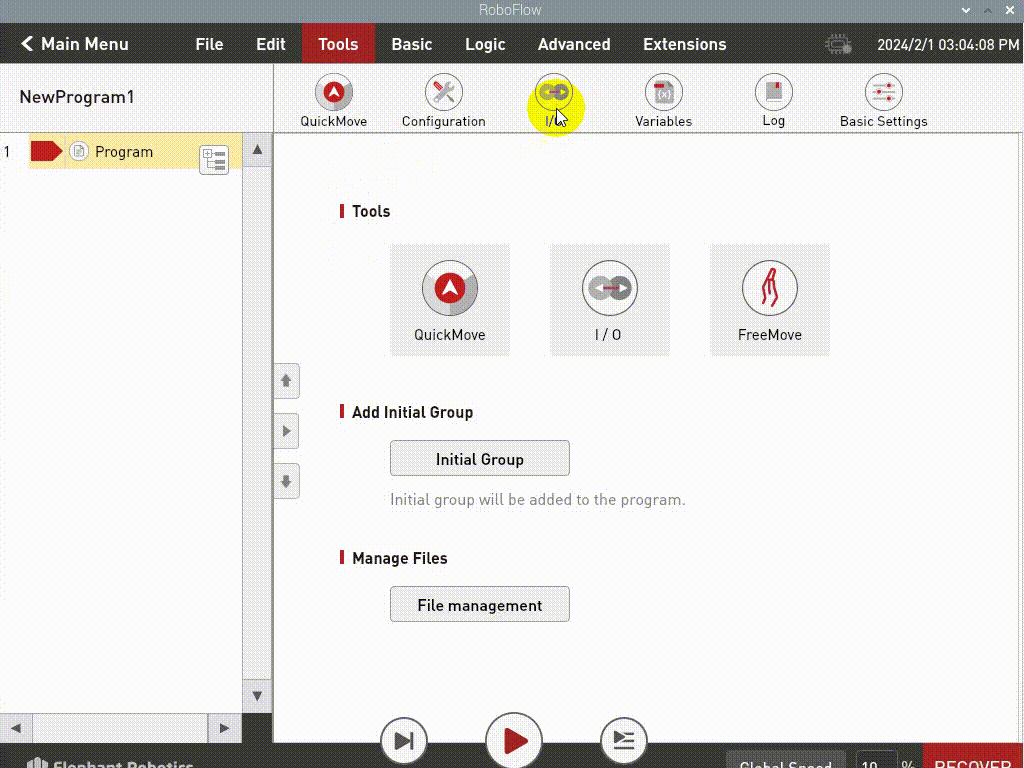The image size is (1024, 768).
Task: Click the Global Speed percentage field
Action: point(876,760)
